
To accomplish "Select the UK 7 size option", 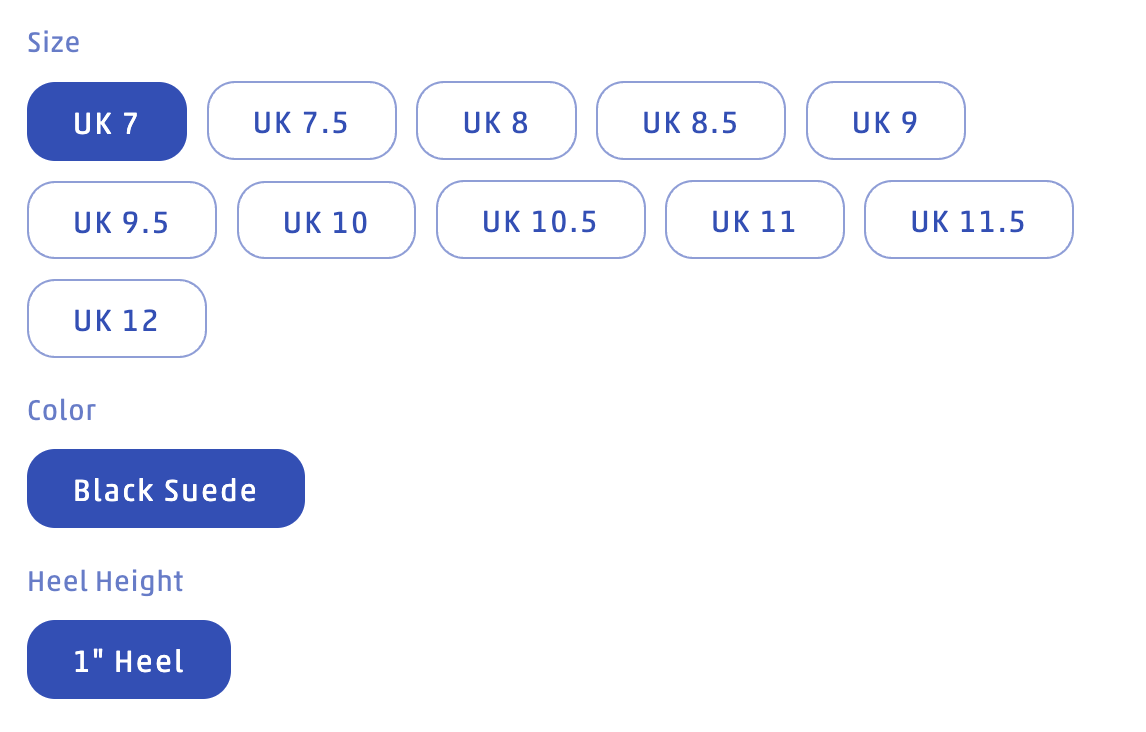I will point(107,121).
